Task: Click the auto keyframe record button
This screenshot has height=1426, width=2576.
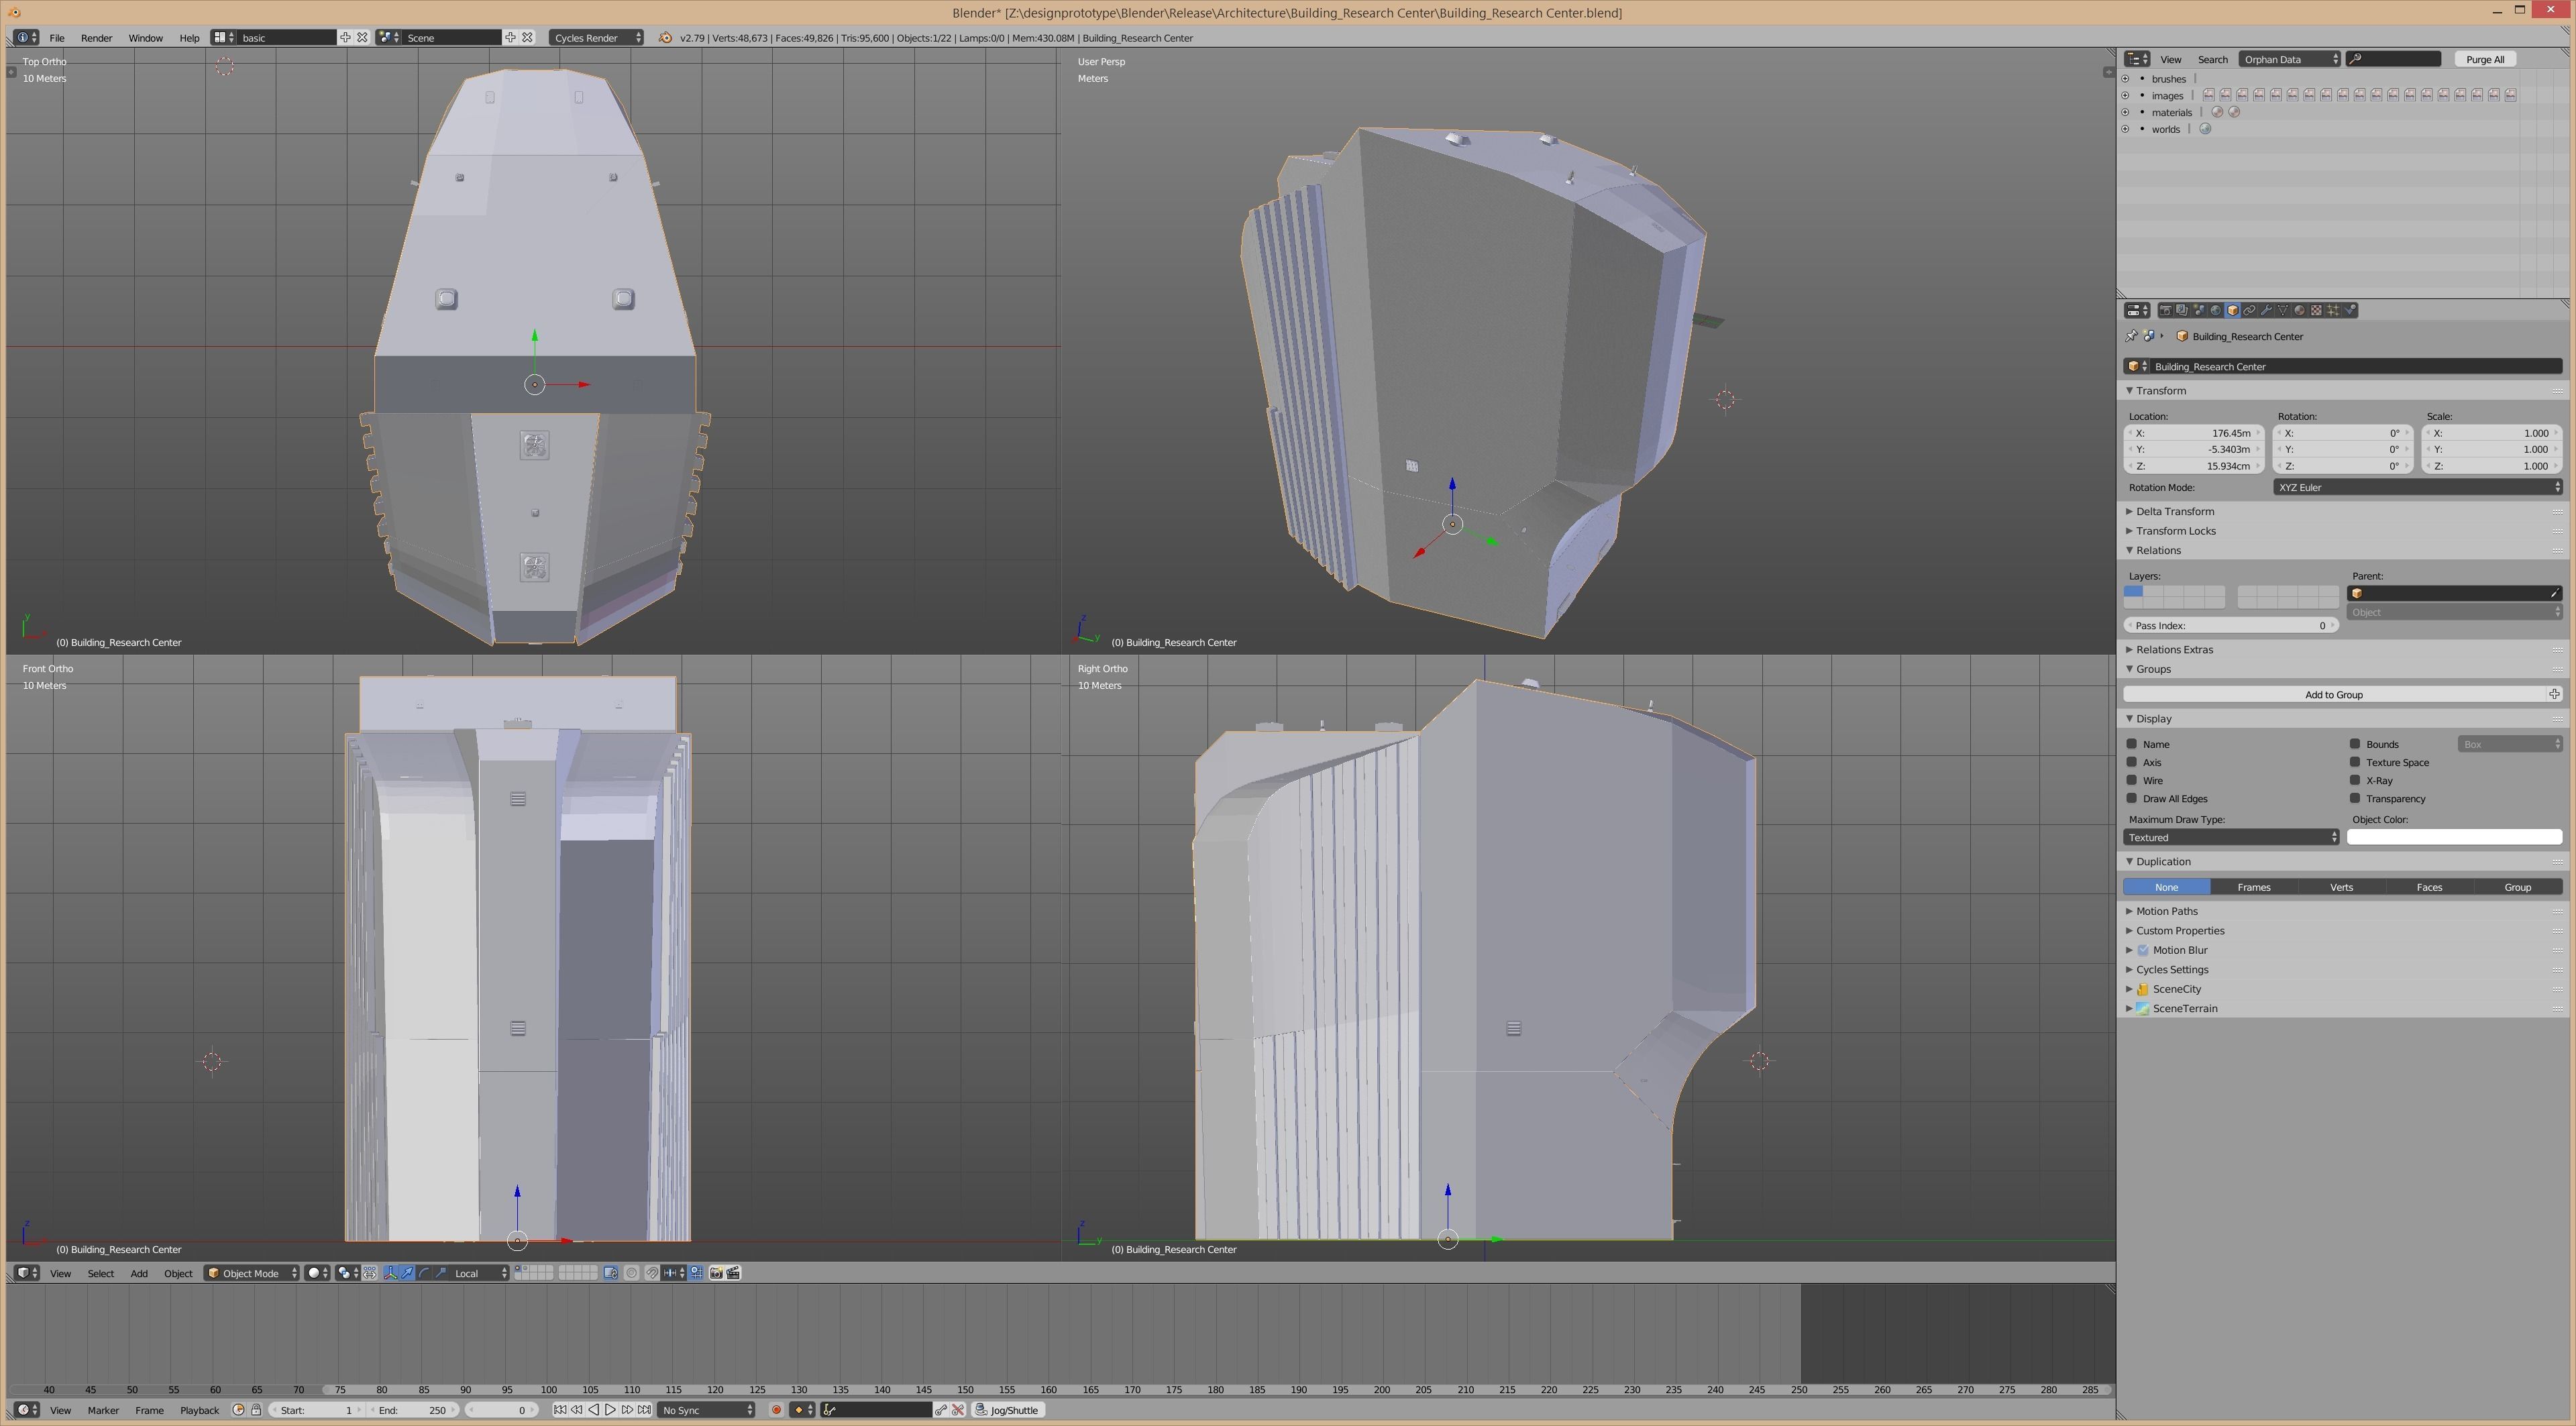Action: tap(776, 1410)
